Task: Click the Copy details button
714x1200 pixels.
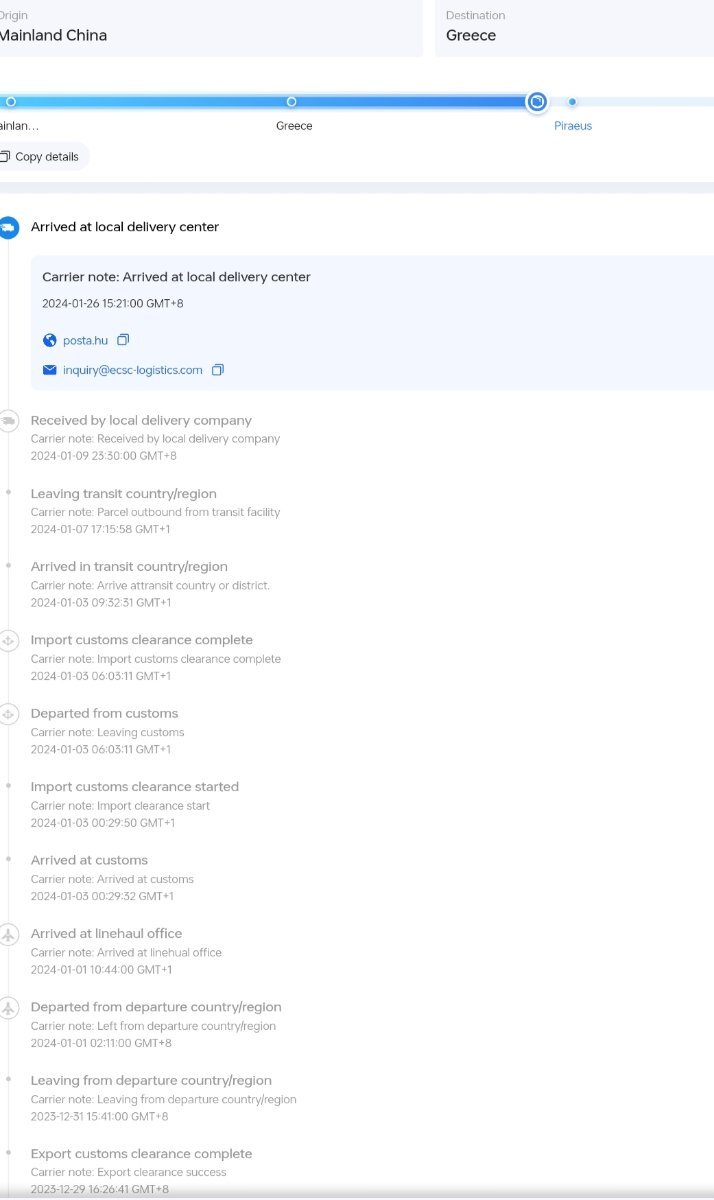Action: (40, 157)
